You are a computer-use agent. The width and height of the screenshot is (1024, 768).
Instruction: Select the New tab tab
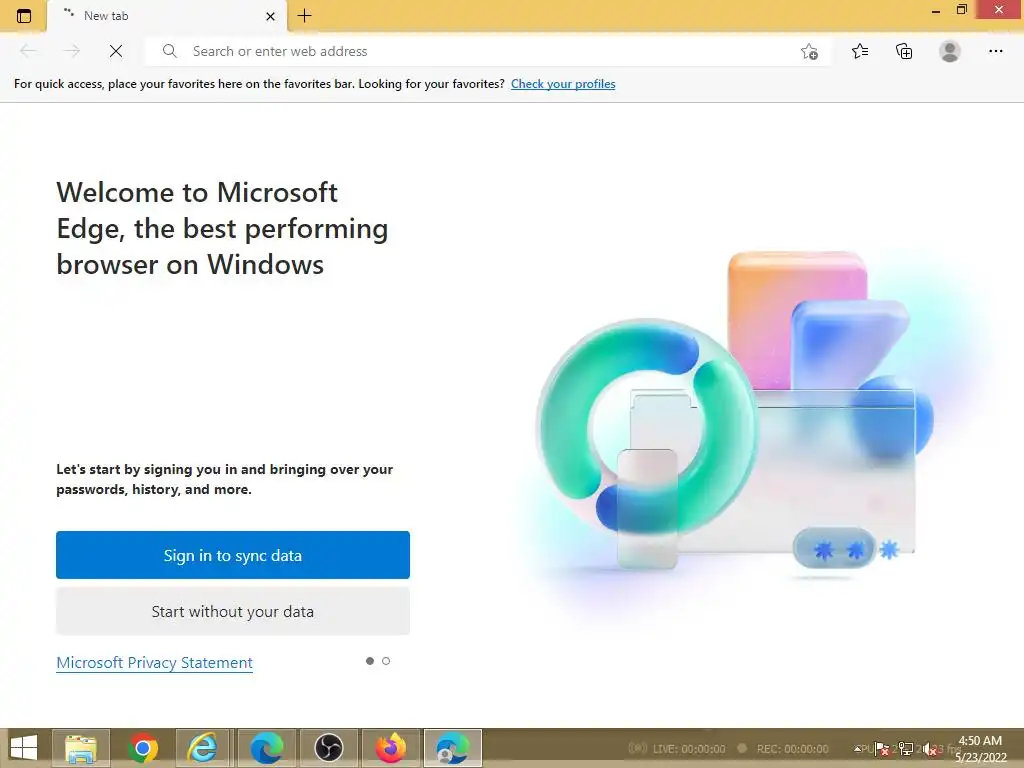(167, 16)
